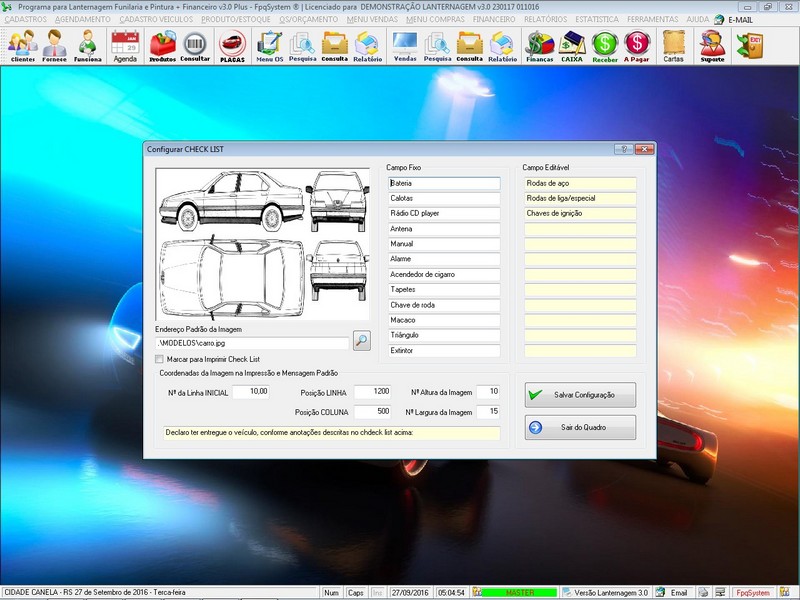Image resolution: width=800 pixels, height=600 pixels.
Task: Click the Suporte toolbar icon
Action: 712,45
